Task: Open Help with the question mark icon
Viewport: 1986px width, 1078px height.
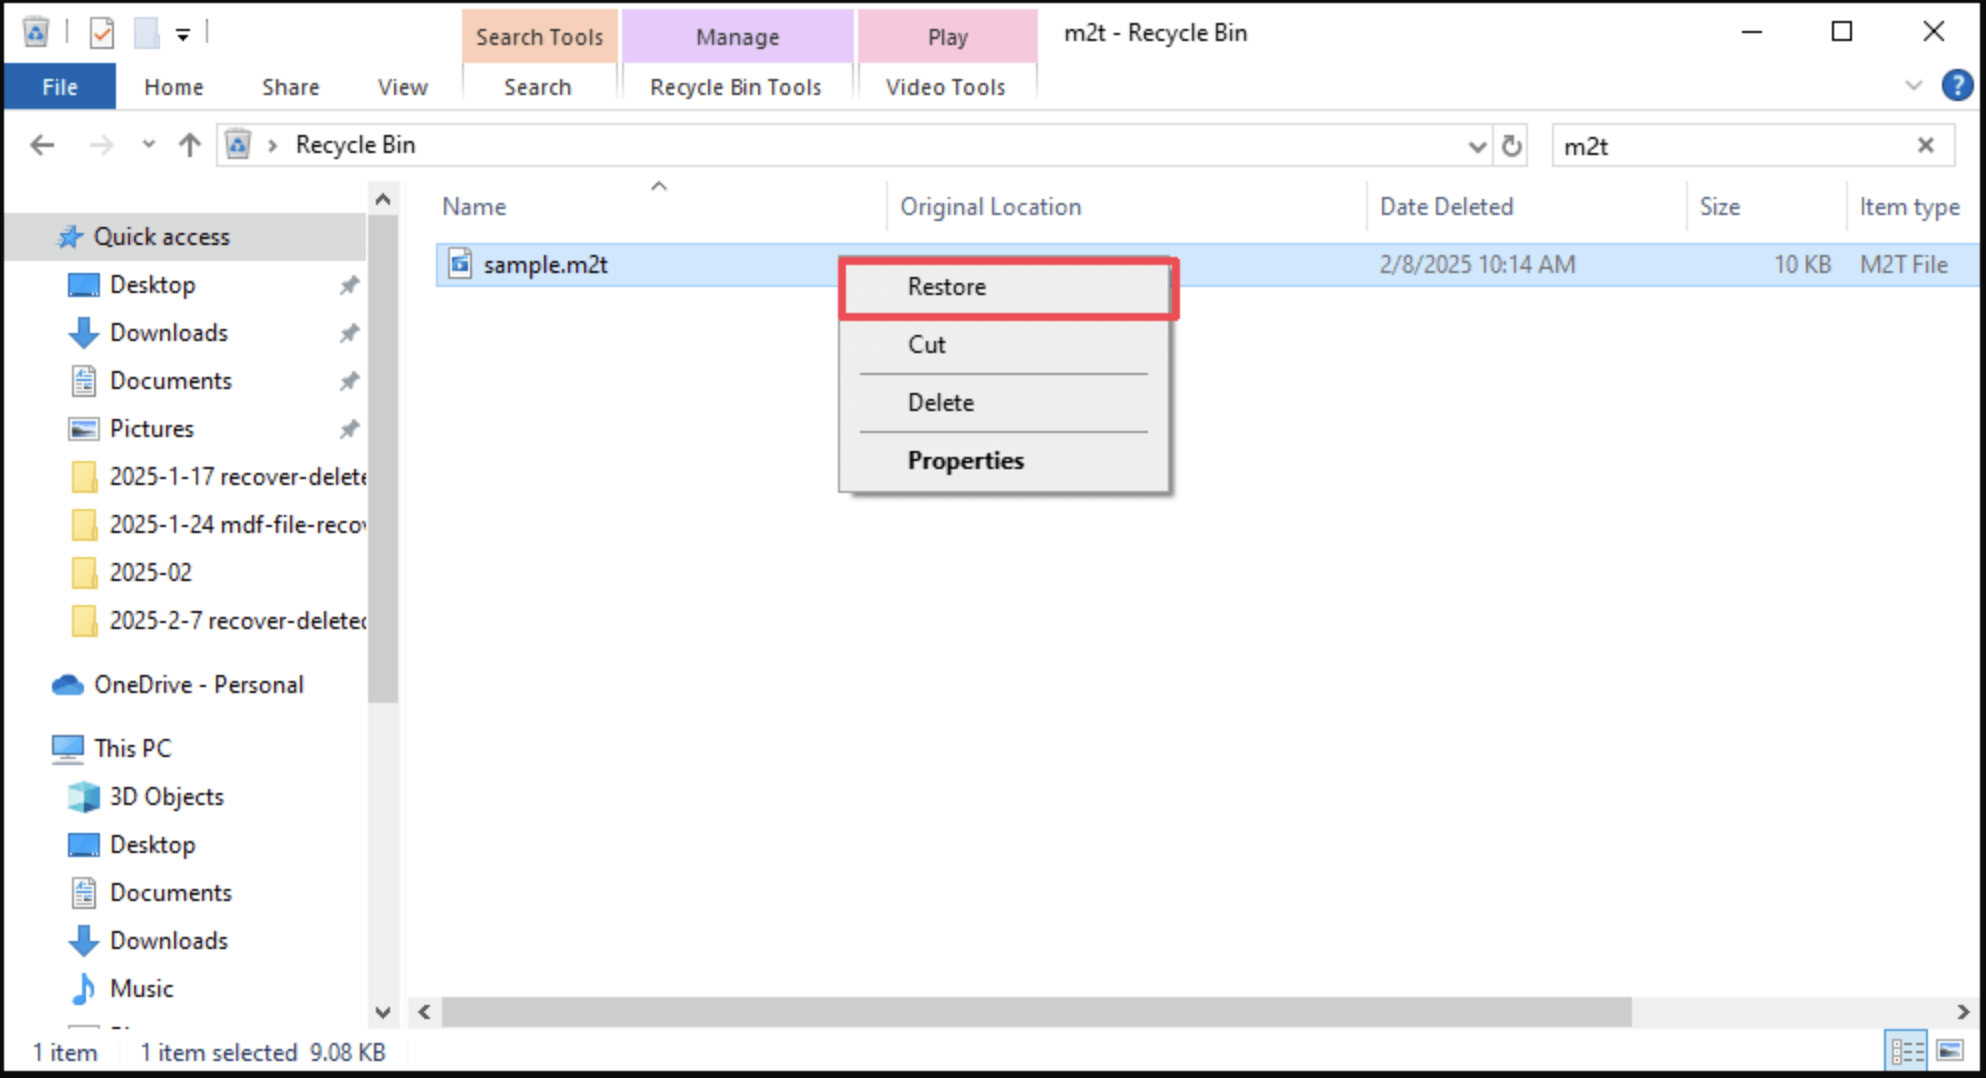Action: 1957,85
